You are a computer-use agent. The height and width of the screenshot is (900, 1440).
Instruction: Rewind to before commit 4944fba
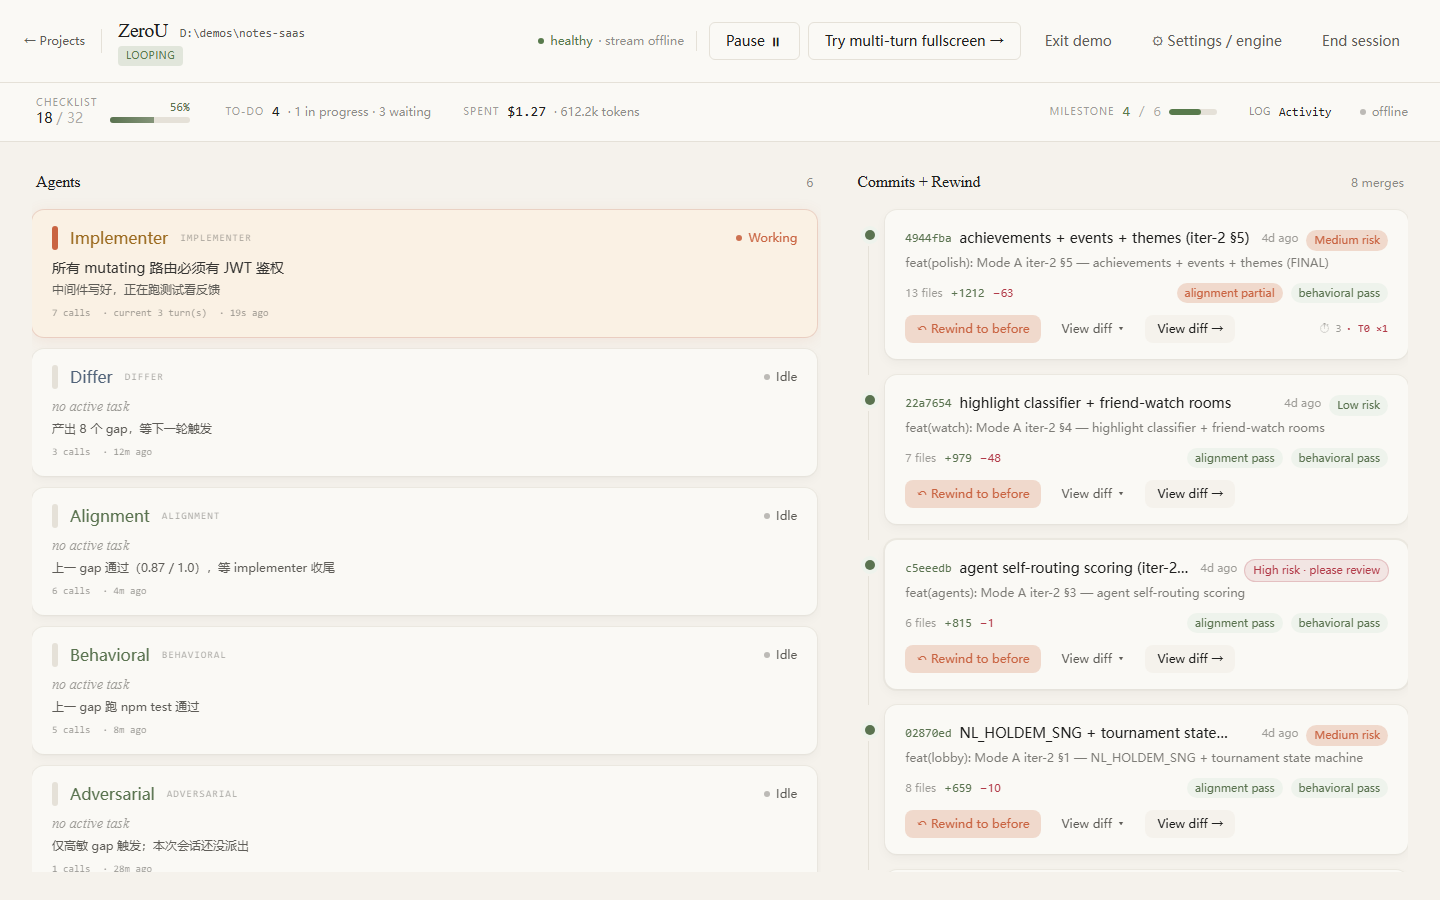(x=973, y=329)
